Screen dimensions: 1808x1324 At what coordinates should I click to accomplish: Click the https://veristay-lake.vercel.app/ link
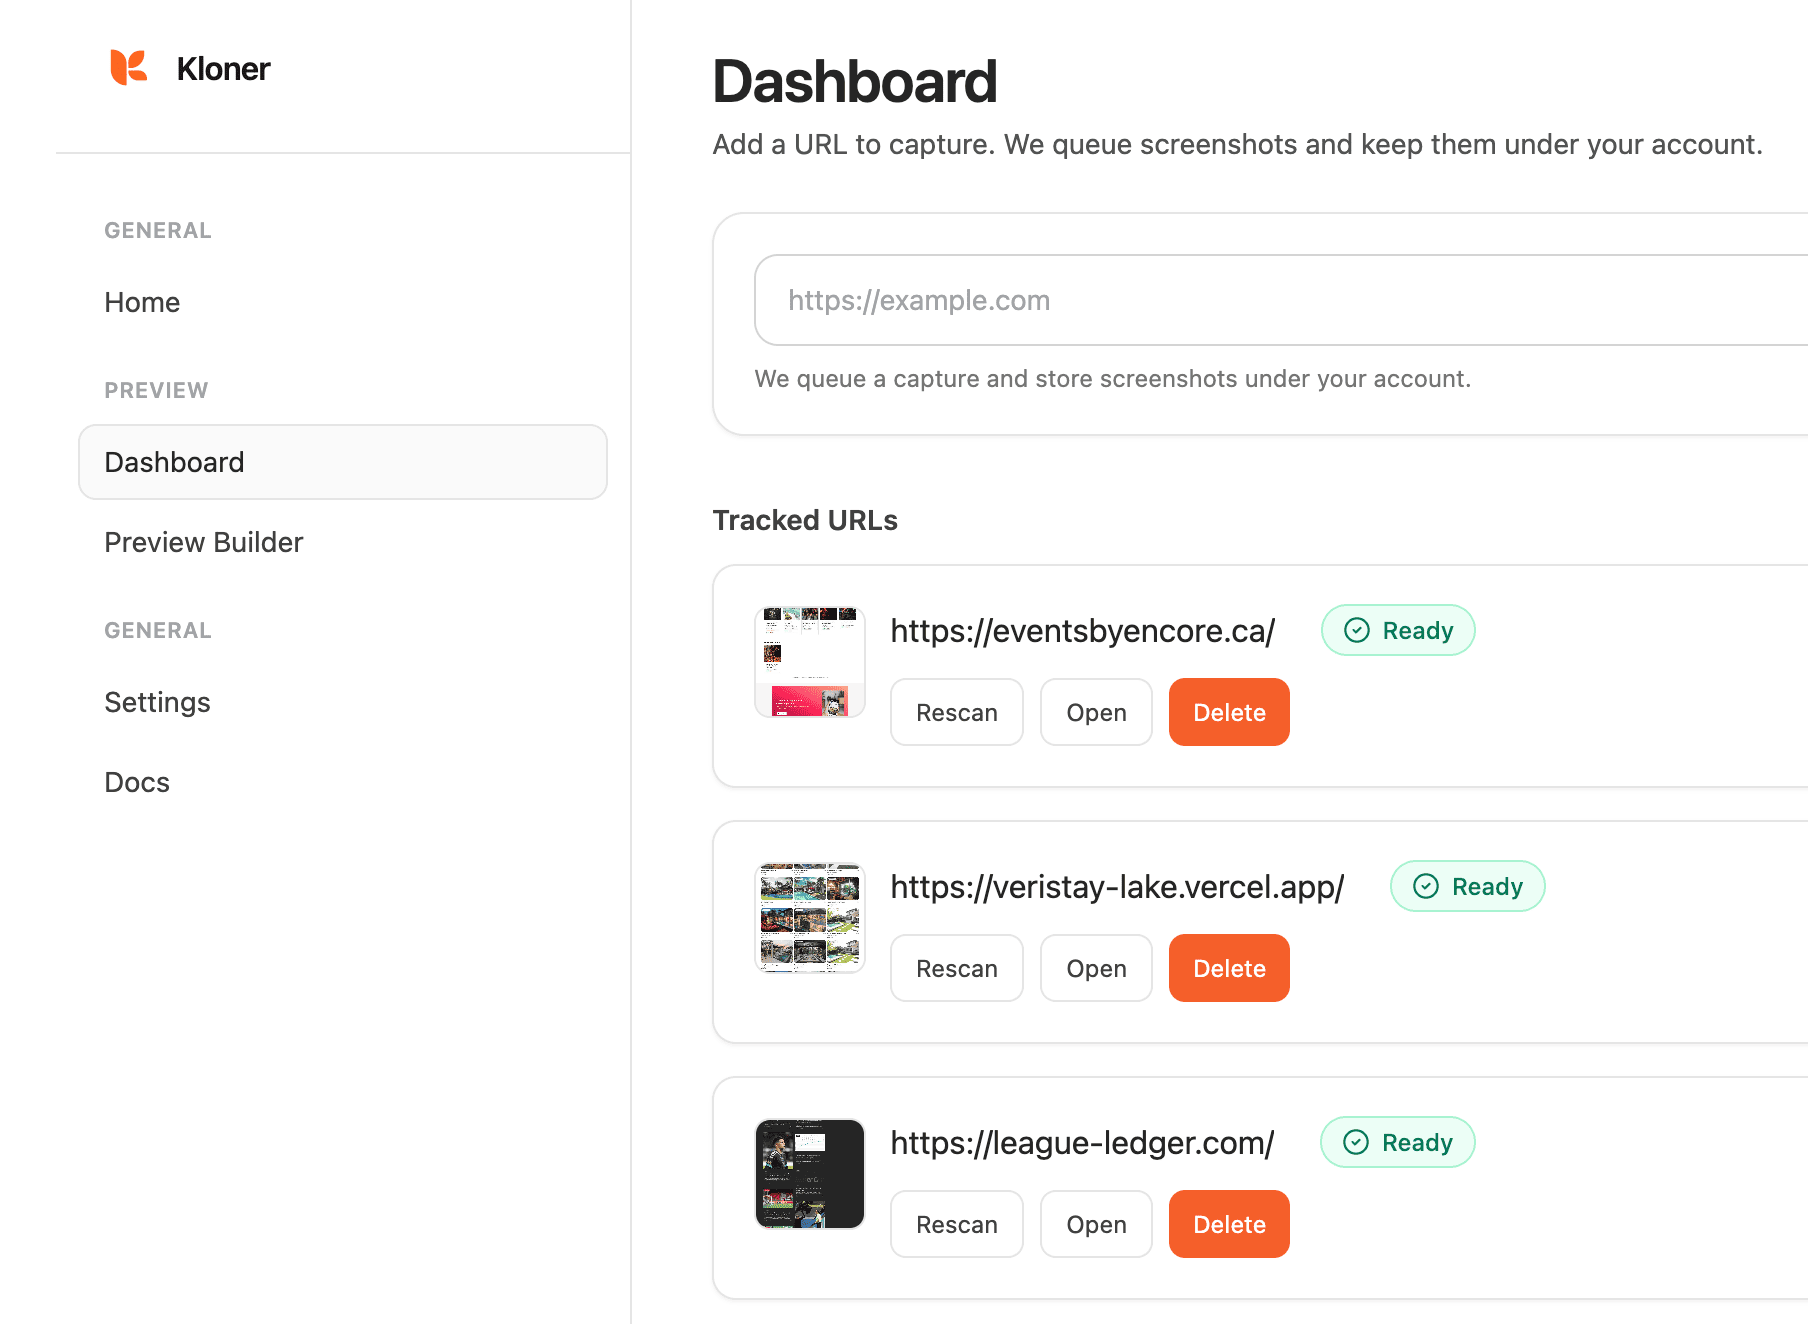pos(1116,886)
